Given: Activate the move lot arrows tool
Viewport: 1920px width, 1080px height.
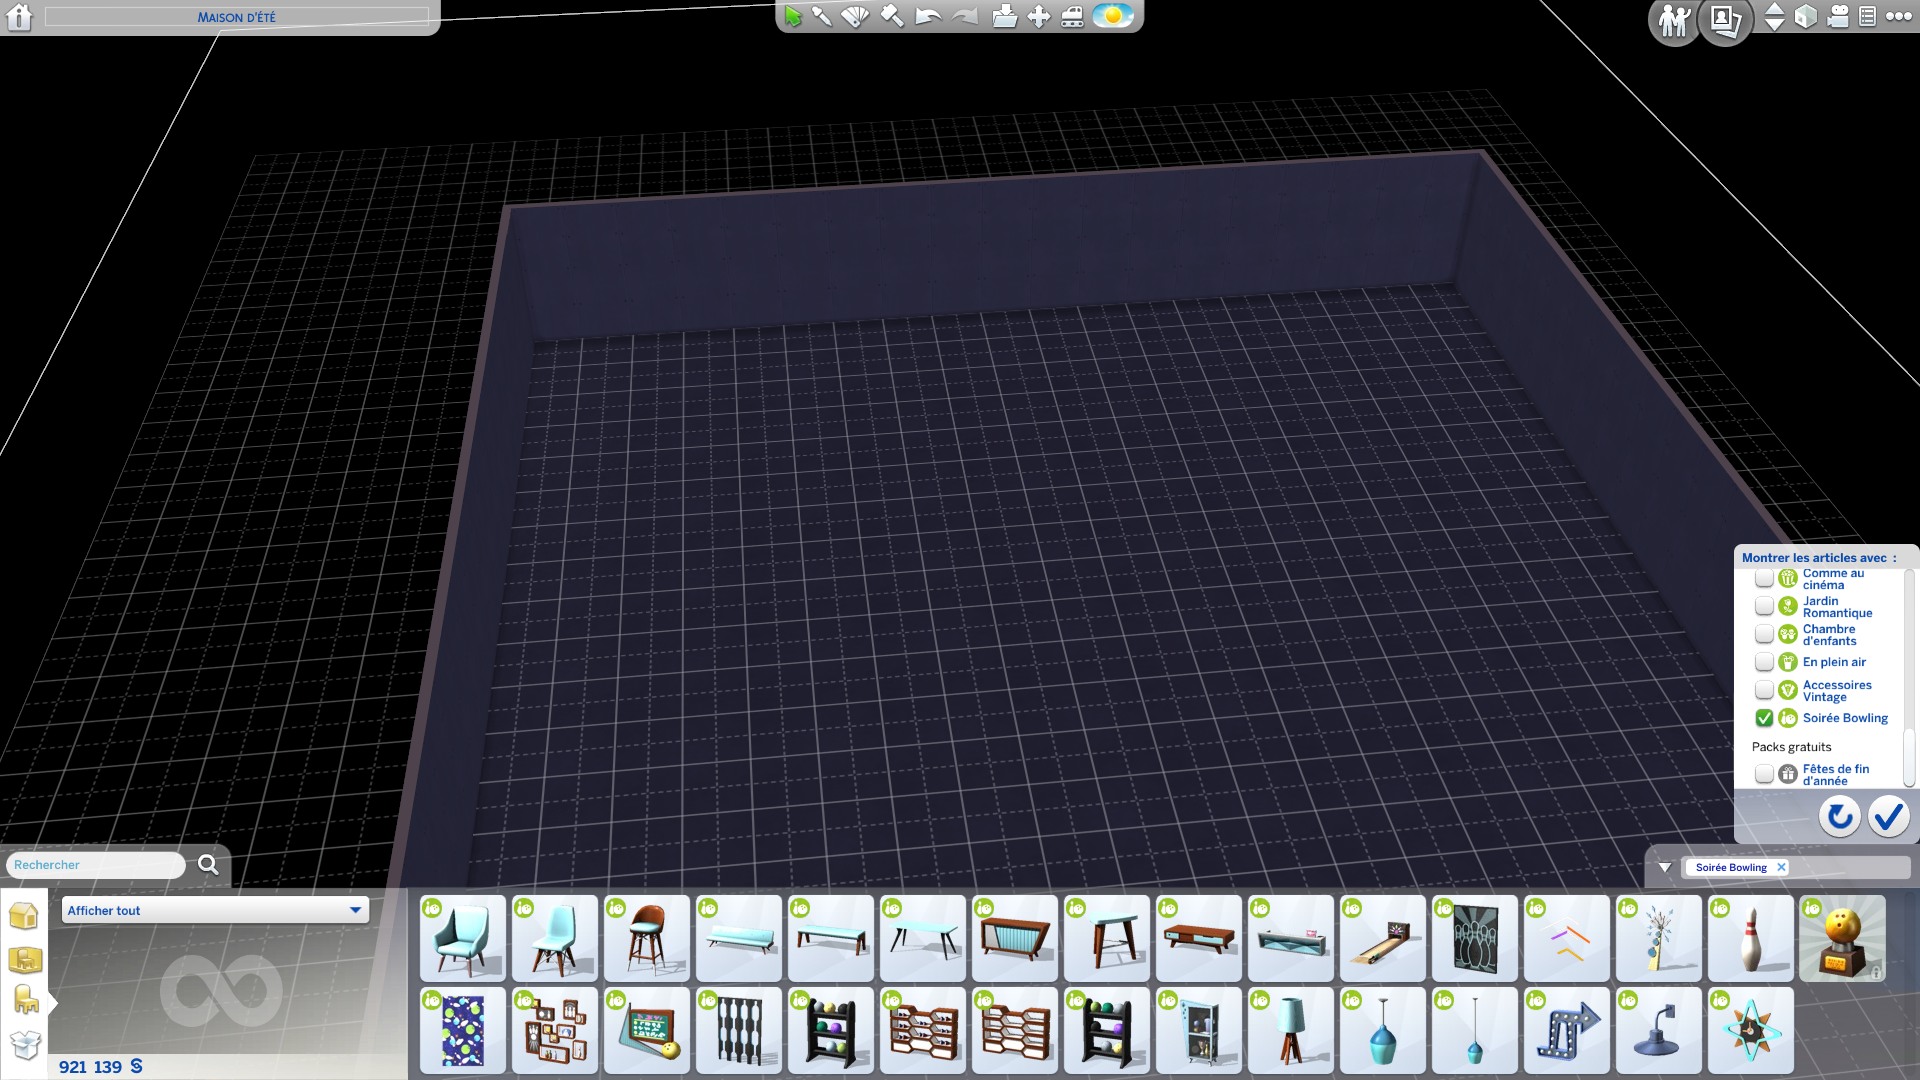Looking at the screenshot, I should coord(1039,16).
